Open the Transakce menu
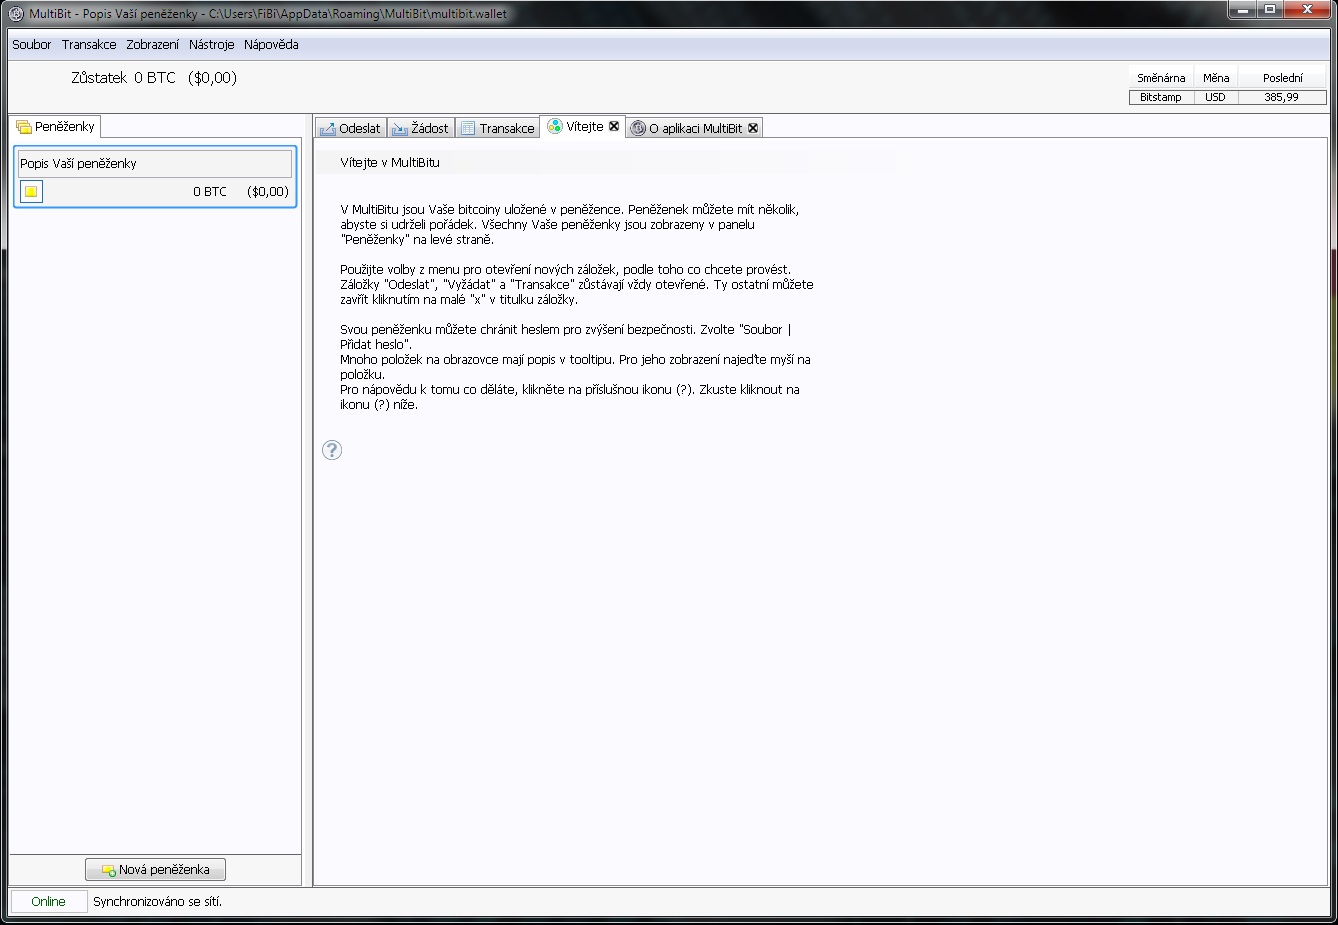This screenshot has height=925, width=1338. [x=89, y=45]
